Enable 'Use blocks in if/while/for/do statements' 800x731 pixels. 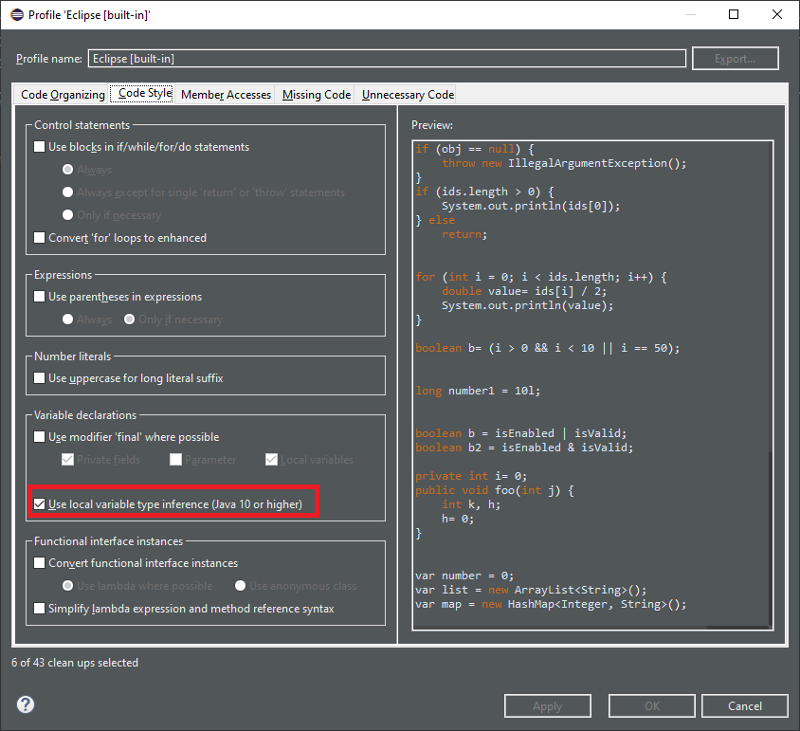(39, 147)
